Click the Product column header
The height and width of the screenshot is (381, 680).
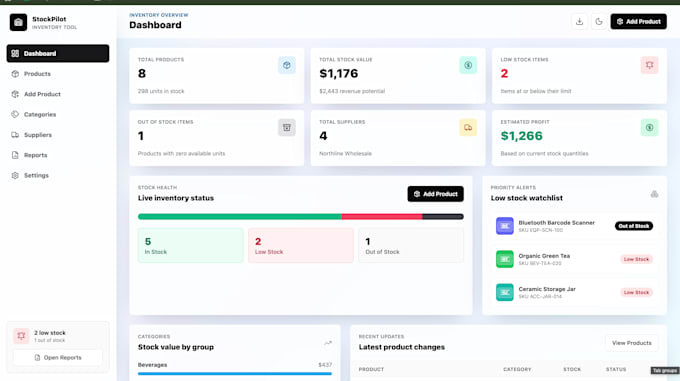point(371,369)
